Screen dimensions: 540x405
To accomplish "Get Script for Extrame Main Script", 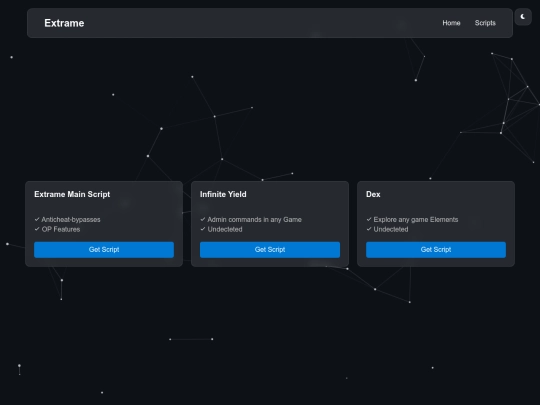I will (x=104, y=250).
